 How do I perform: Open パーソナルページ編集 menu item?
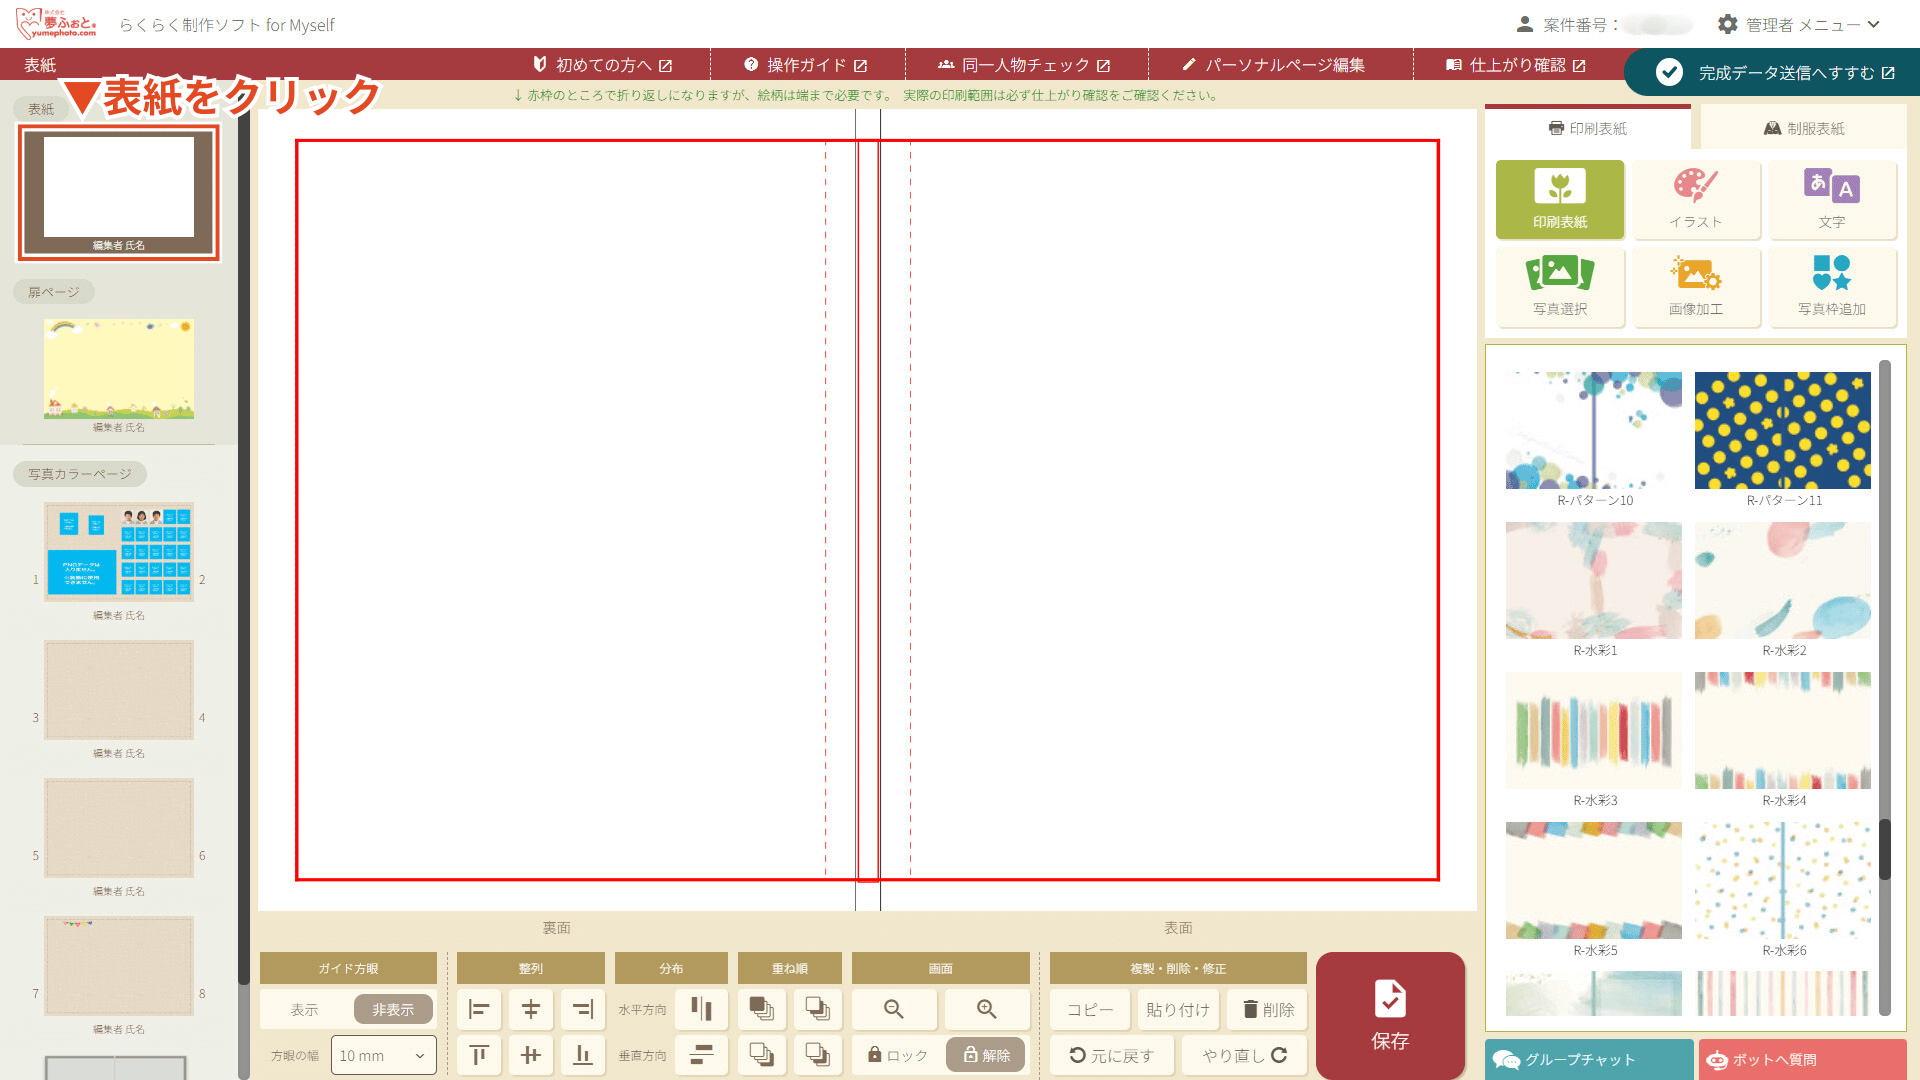tap(1273, 65)
